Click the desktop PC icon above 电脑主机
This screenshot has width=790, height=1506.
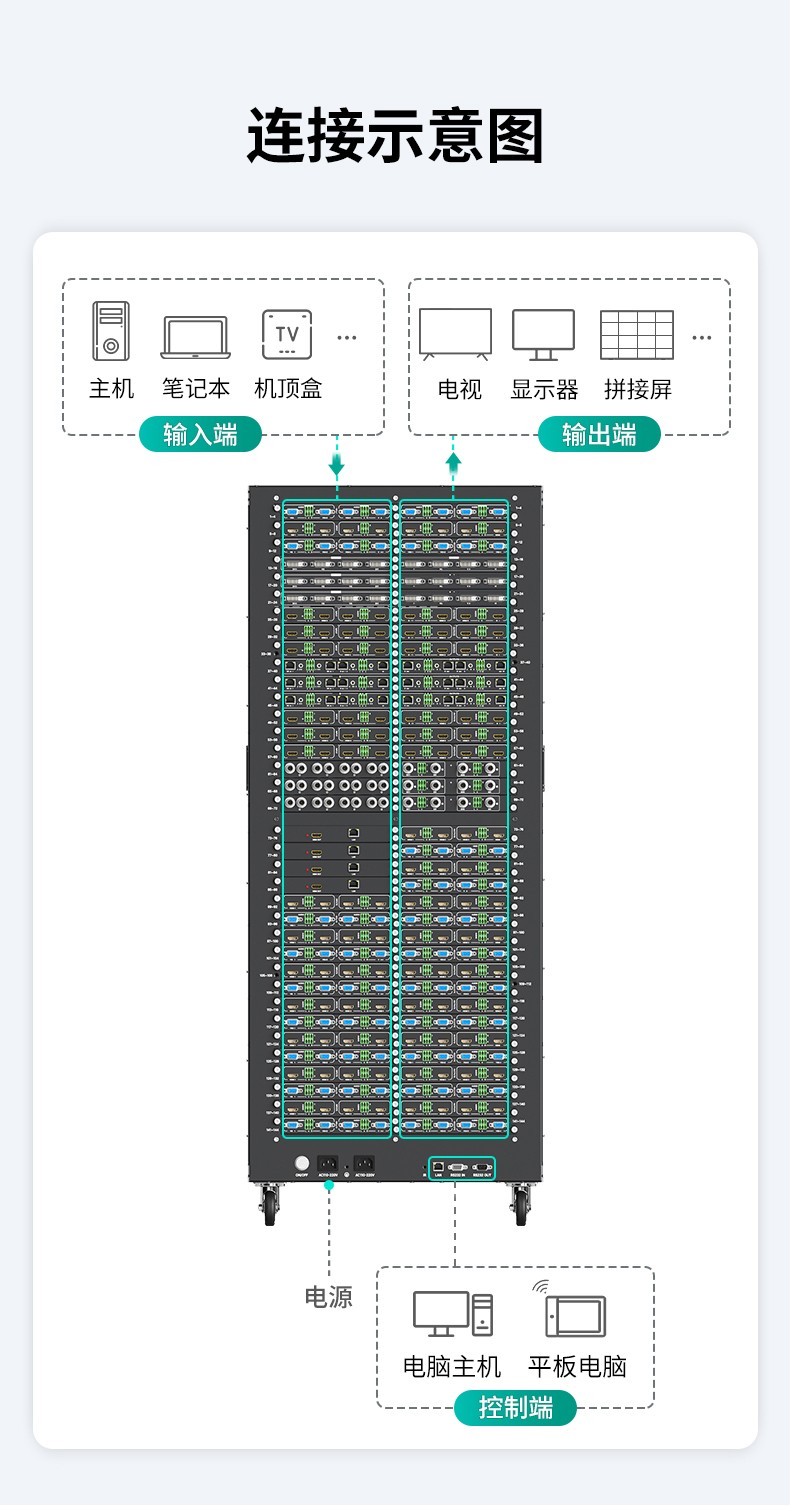click(453, 1314)
